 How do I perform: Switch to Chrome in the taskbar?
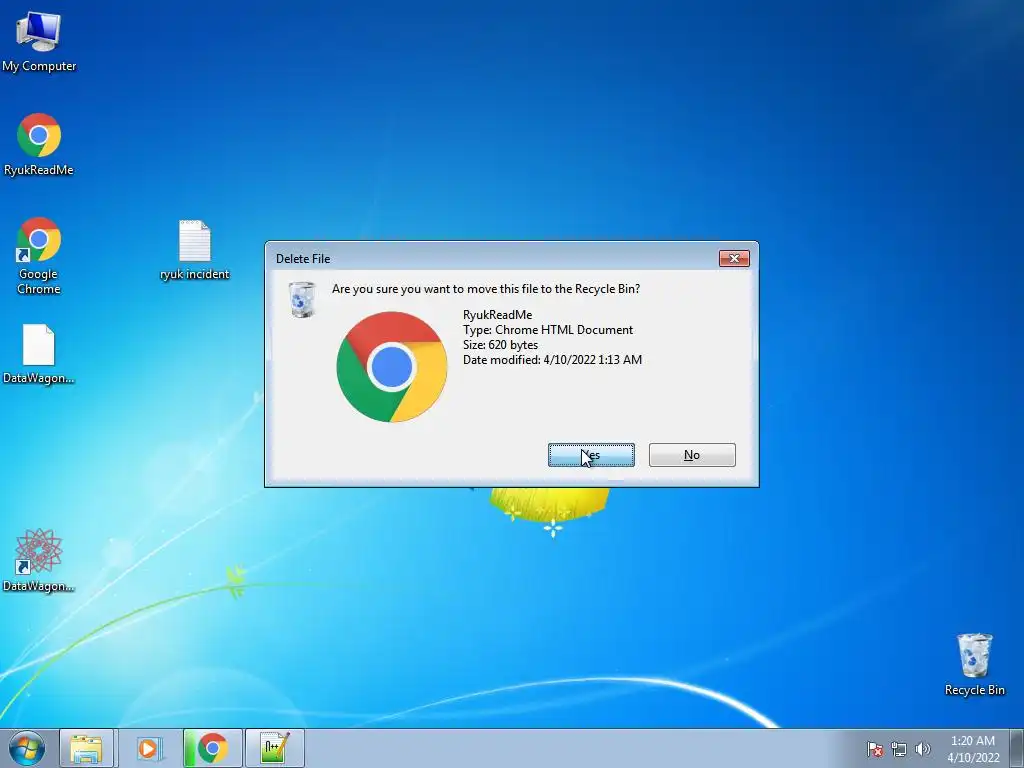212,748
